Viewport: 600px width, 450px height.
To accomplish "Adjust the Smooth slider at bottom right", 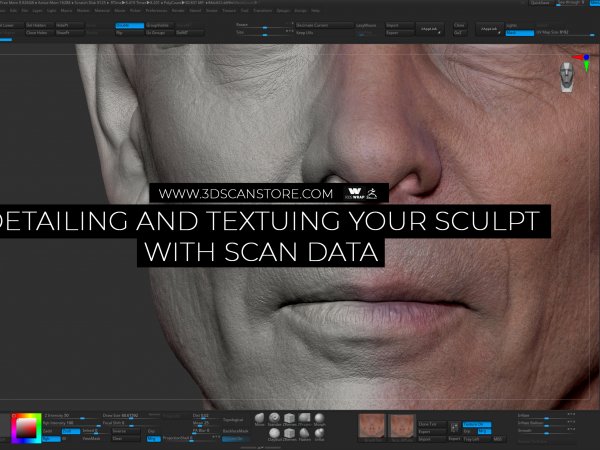I will (546, 431).
